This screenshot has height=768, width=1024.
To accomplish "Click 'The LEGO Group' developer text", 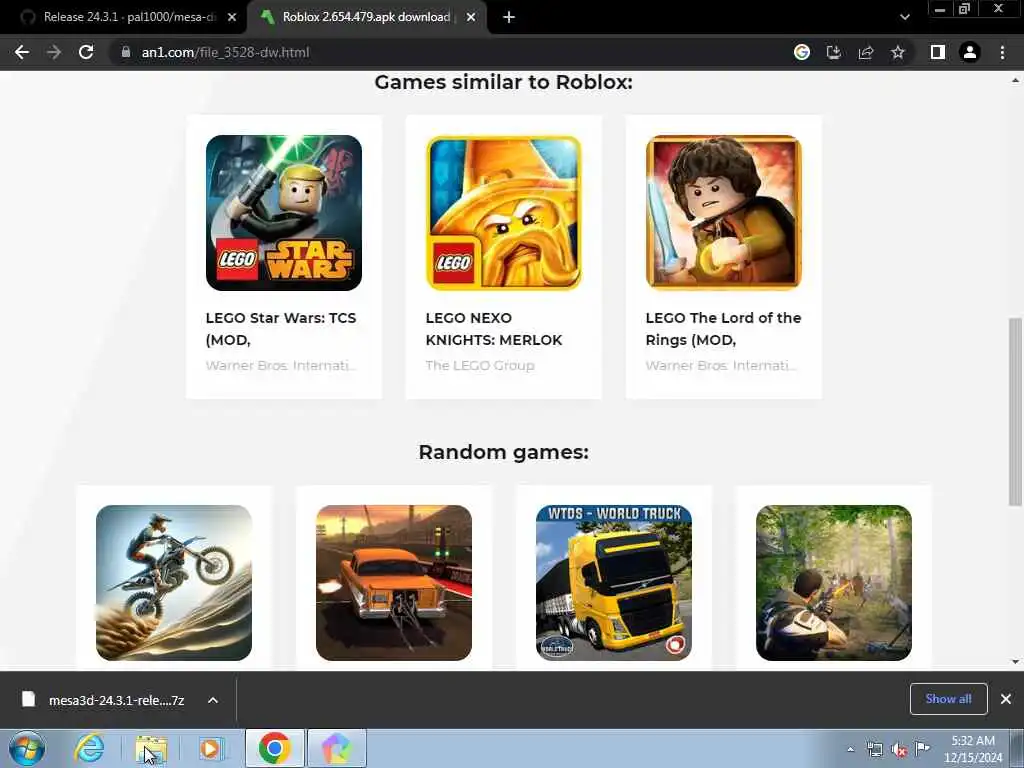I will [480, 366].
